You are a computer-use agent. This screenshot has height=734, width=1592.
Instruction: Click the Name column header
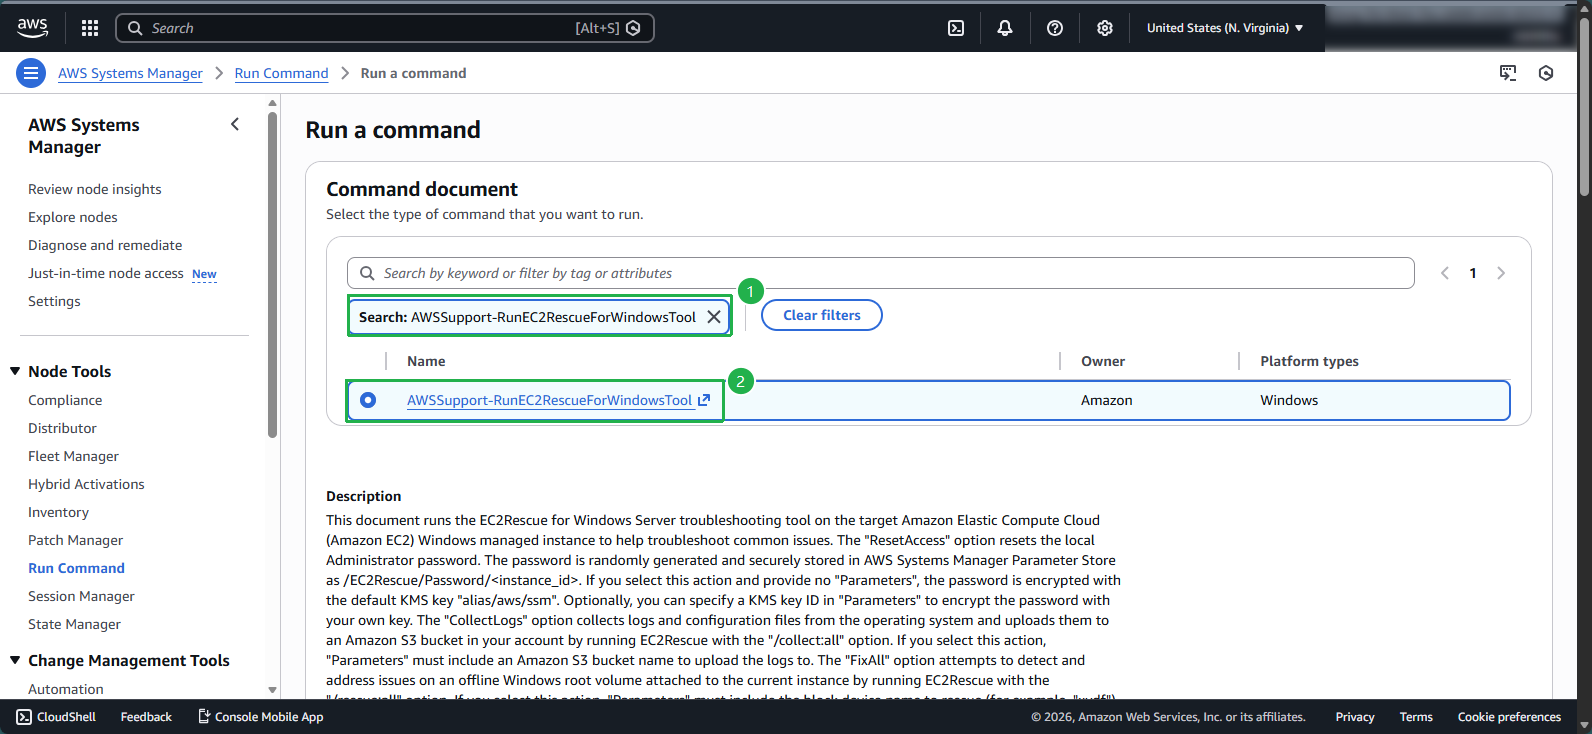[426, 361]
